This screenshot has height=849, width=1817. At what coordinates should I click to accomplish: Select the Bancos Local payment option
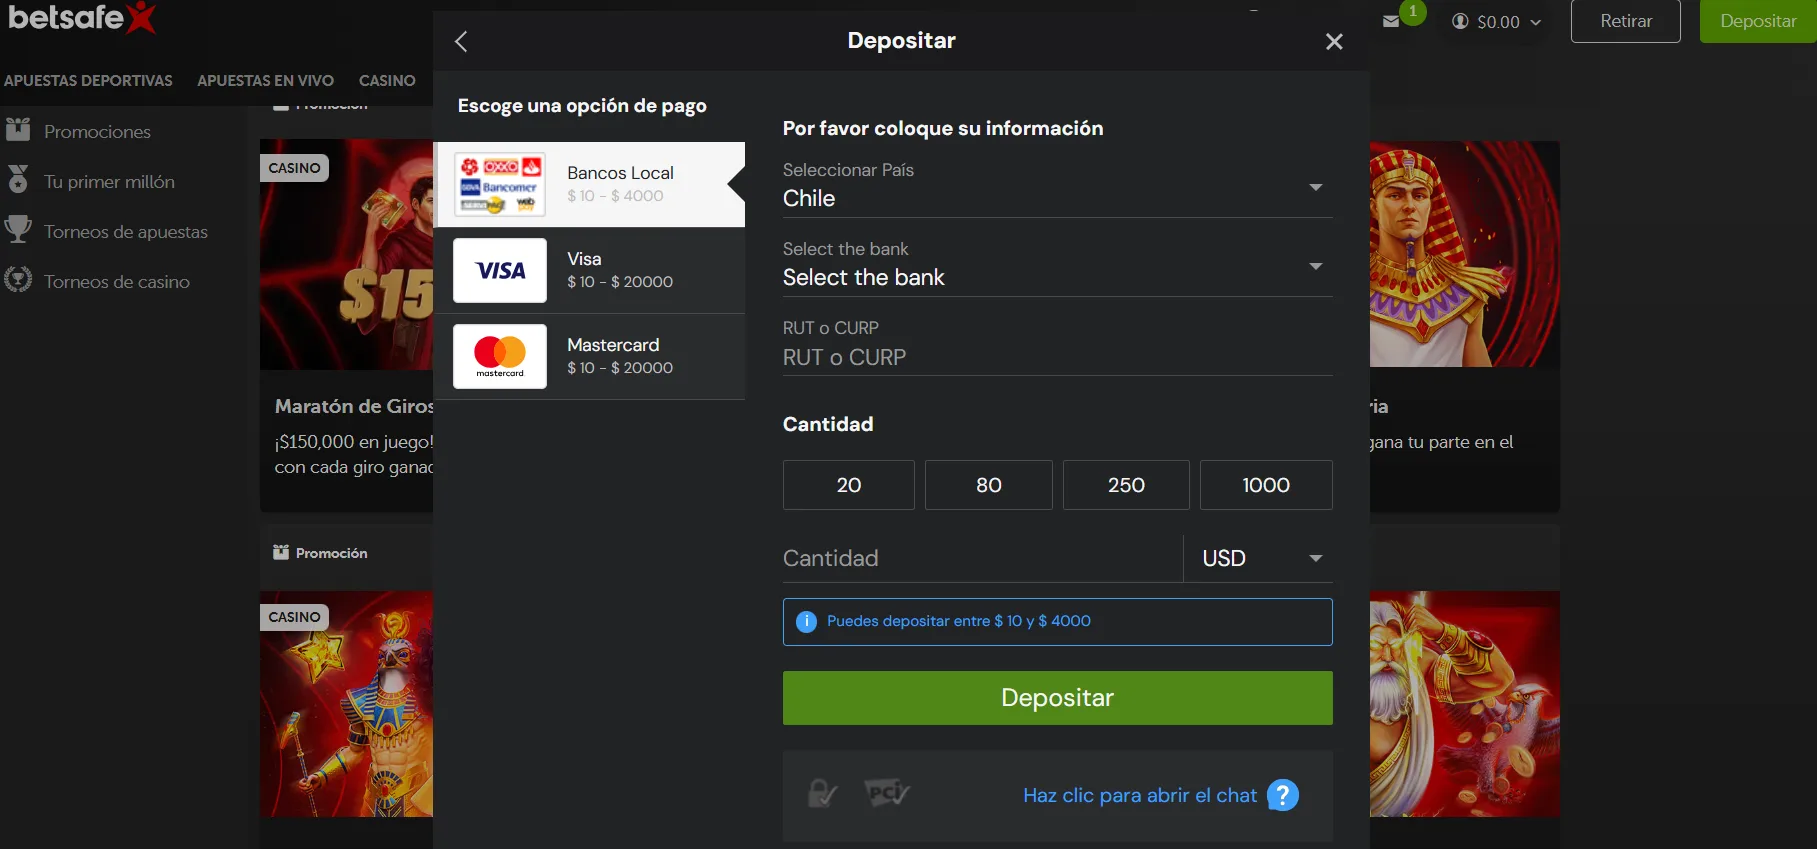point(589,184)
